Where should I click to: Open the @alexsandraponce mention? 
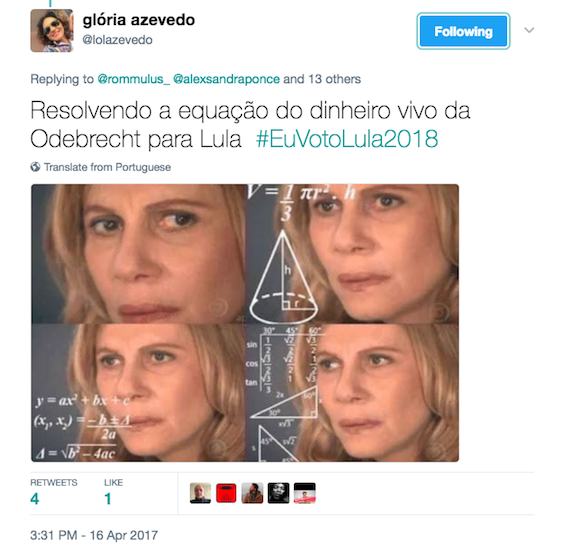click(226, 79)
